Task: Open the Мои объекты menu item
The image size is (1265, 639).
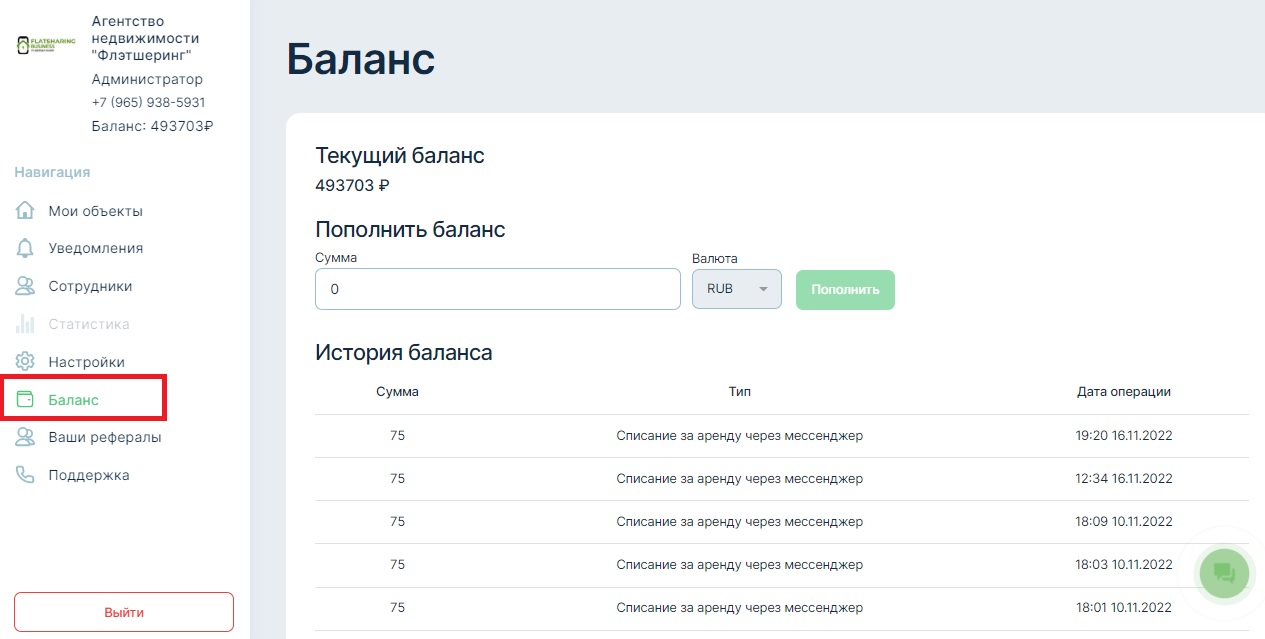Action: click(95, 211)
